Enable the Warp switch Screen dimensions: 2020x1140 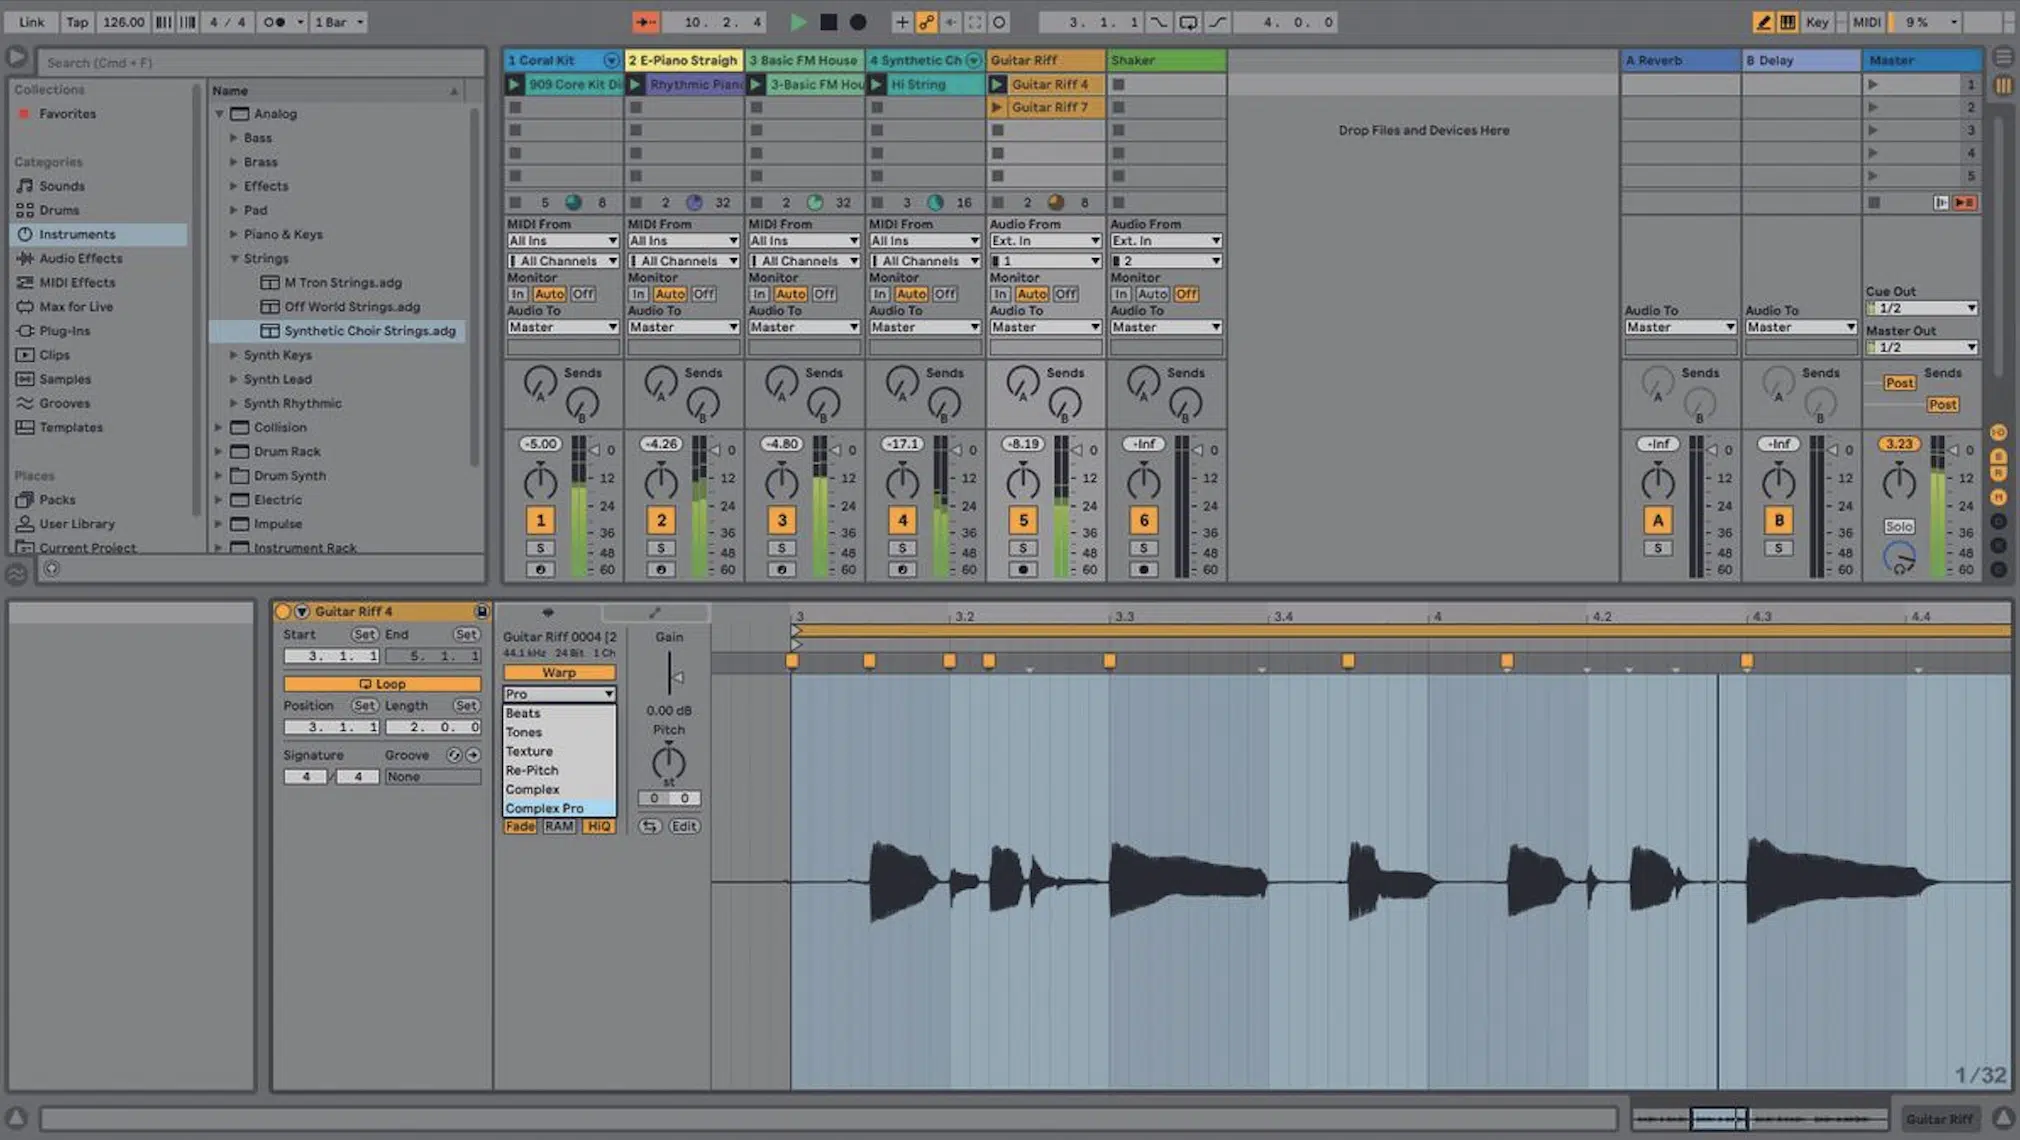pos(559,673)
